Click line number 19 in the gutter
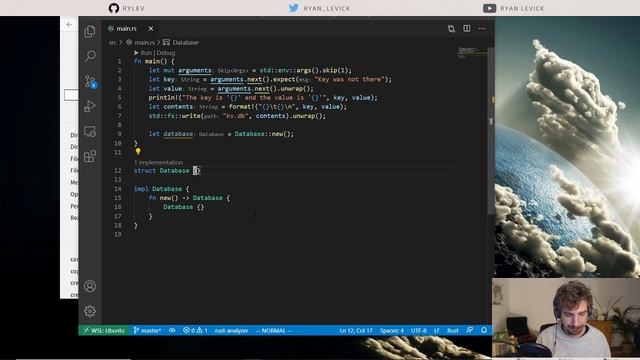This screenshot has width=640, height=360. 118,234
